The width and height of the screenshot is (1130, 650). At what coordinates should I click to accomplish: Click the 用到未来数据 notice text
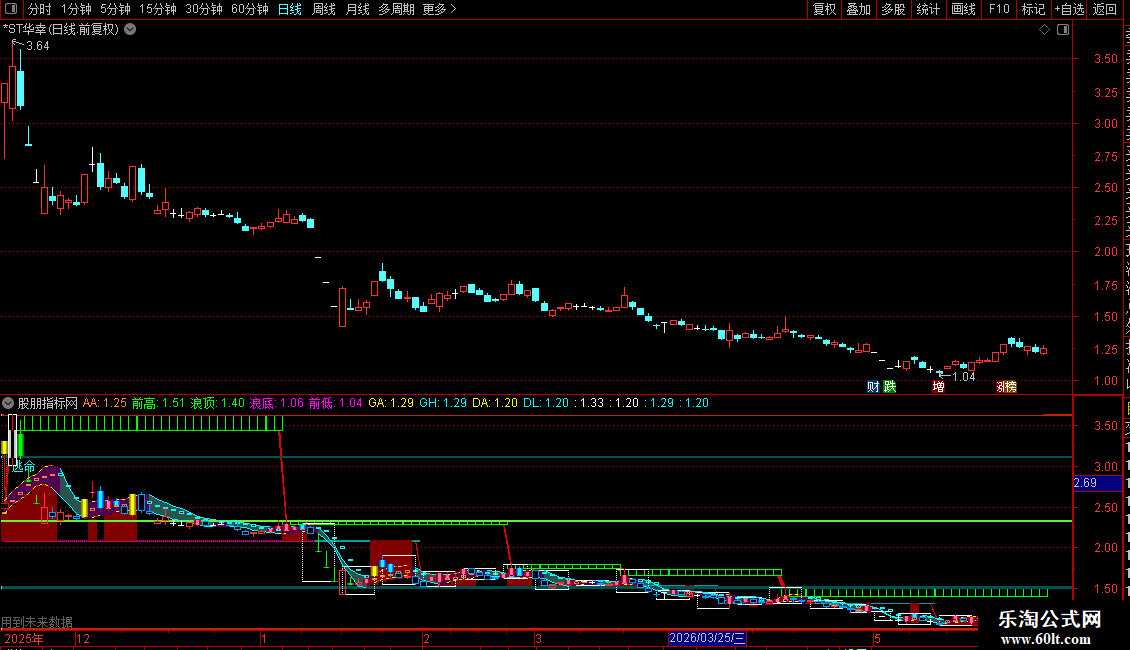(37, 622)
